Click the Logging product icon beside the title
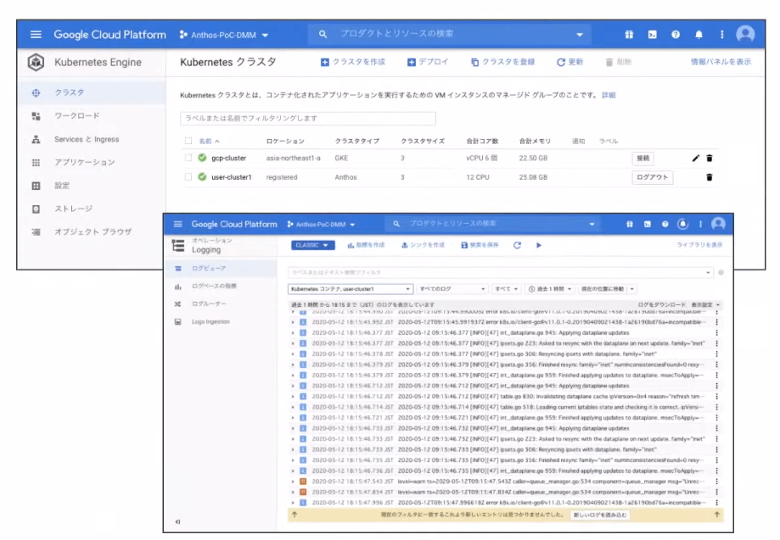This screenshot has width=780, height=540. pos(178,246)
